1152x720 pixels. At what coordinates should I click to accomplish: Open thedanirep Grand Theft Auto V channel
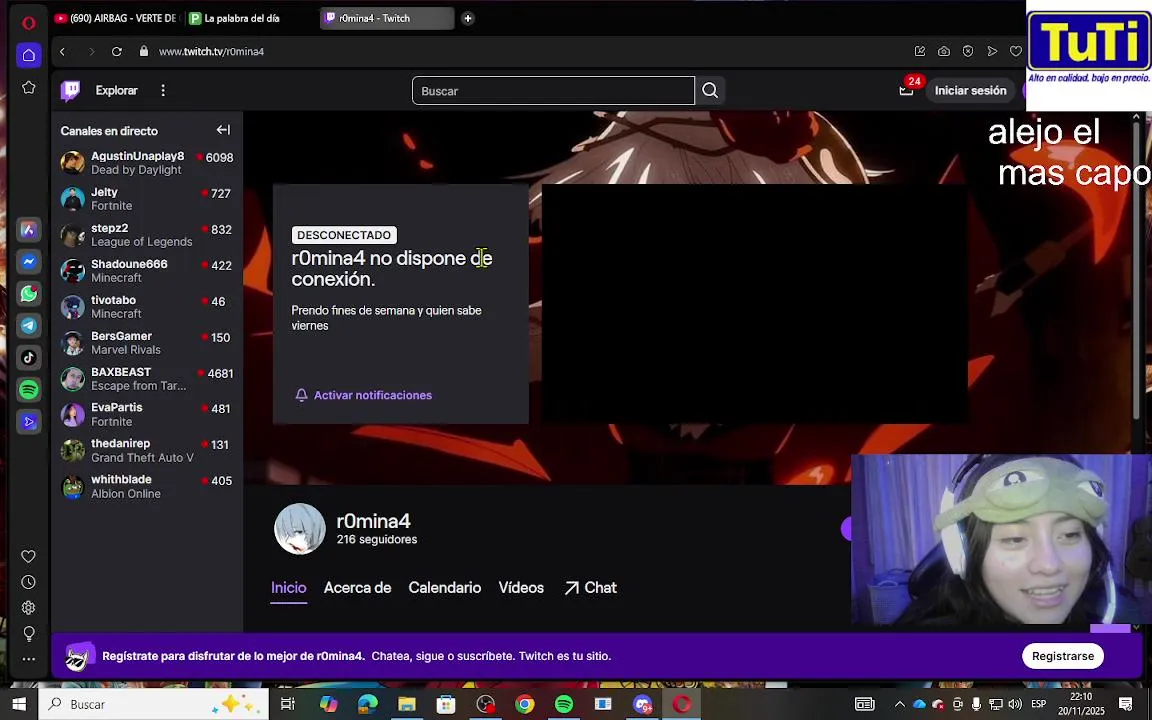coord(147,450)
